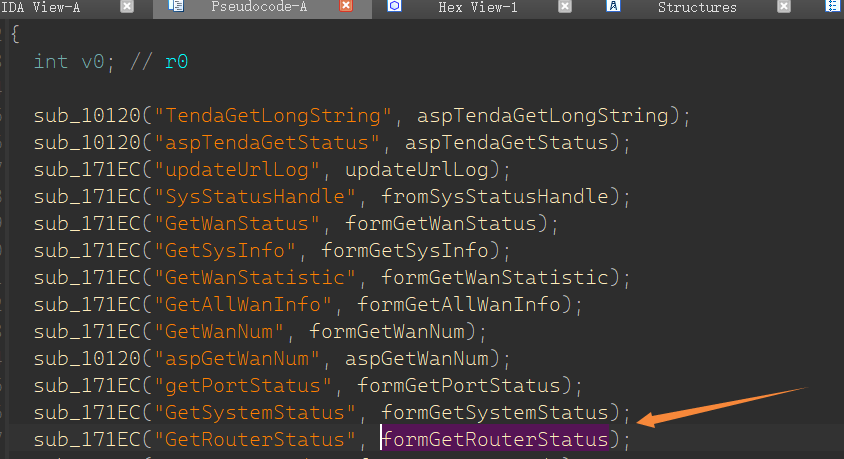Click the tab icon right of Structures' close button

[x=833, y=7]
